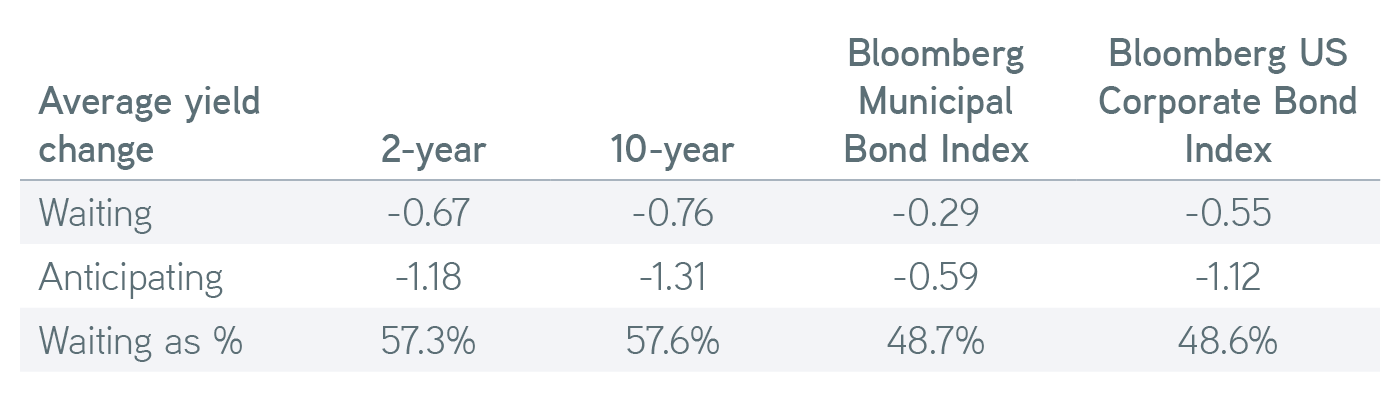Viewport: 1400px width, 400px height.
Task: Click the 48.6% cell
Action: (1227, 341)
